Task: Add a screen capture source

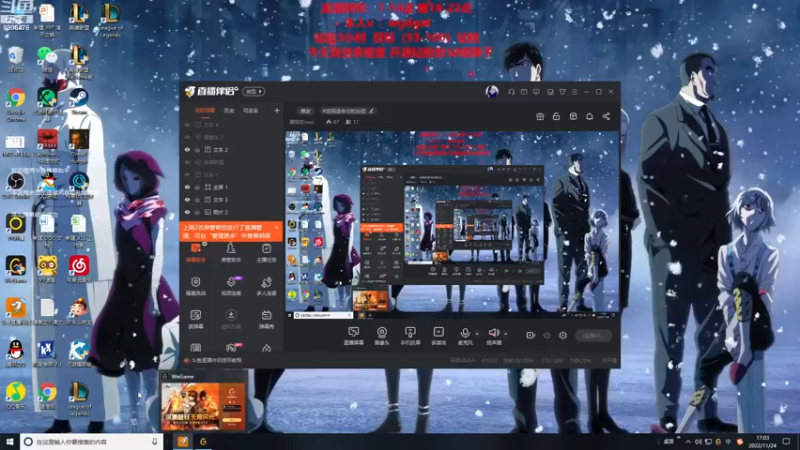Action: click(354, 336)
